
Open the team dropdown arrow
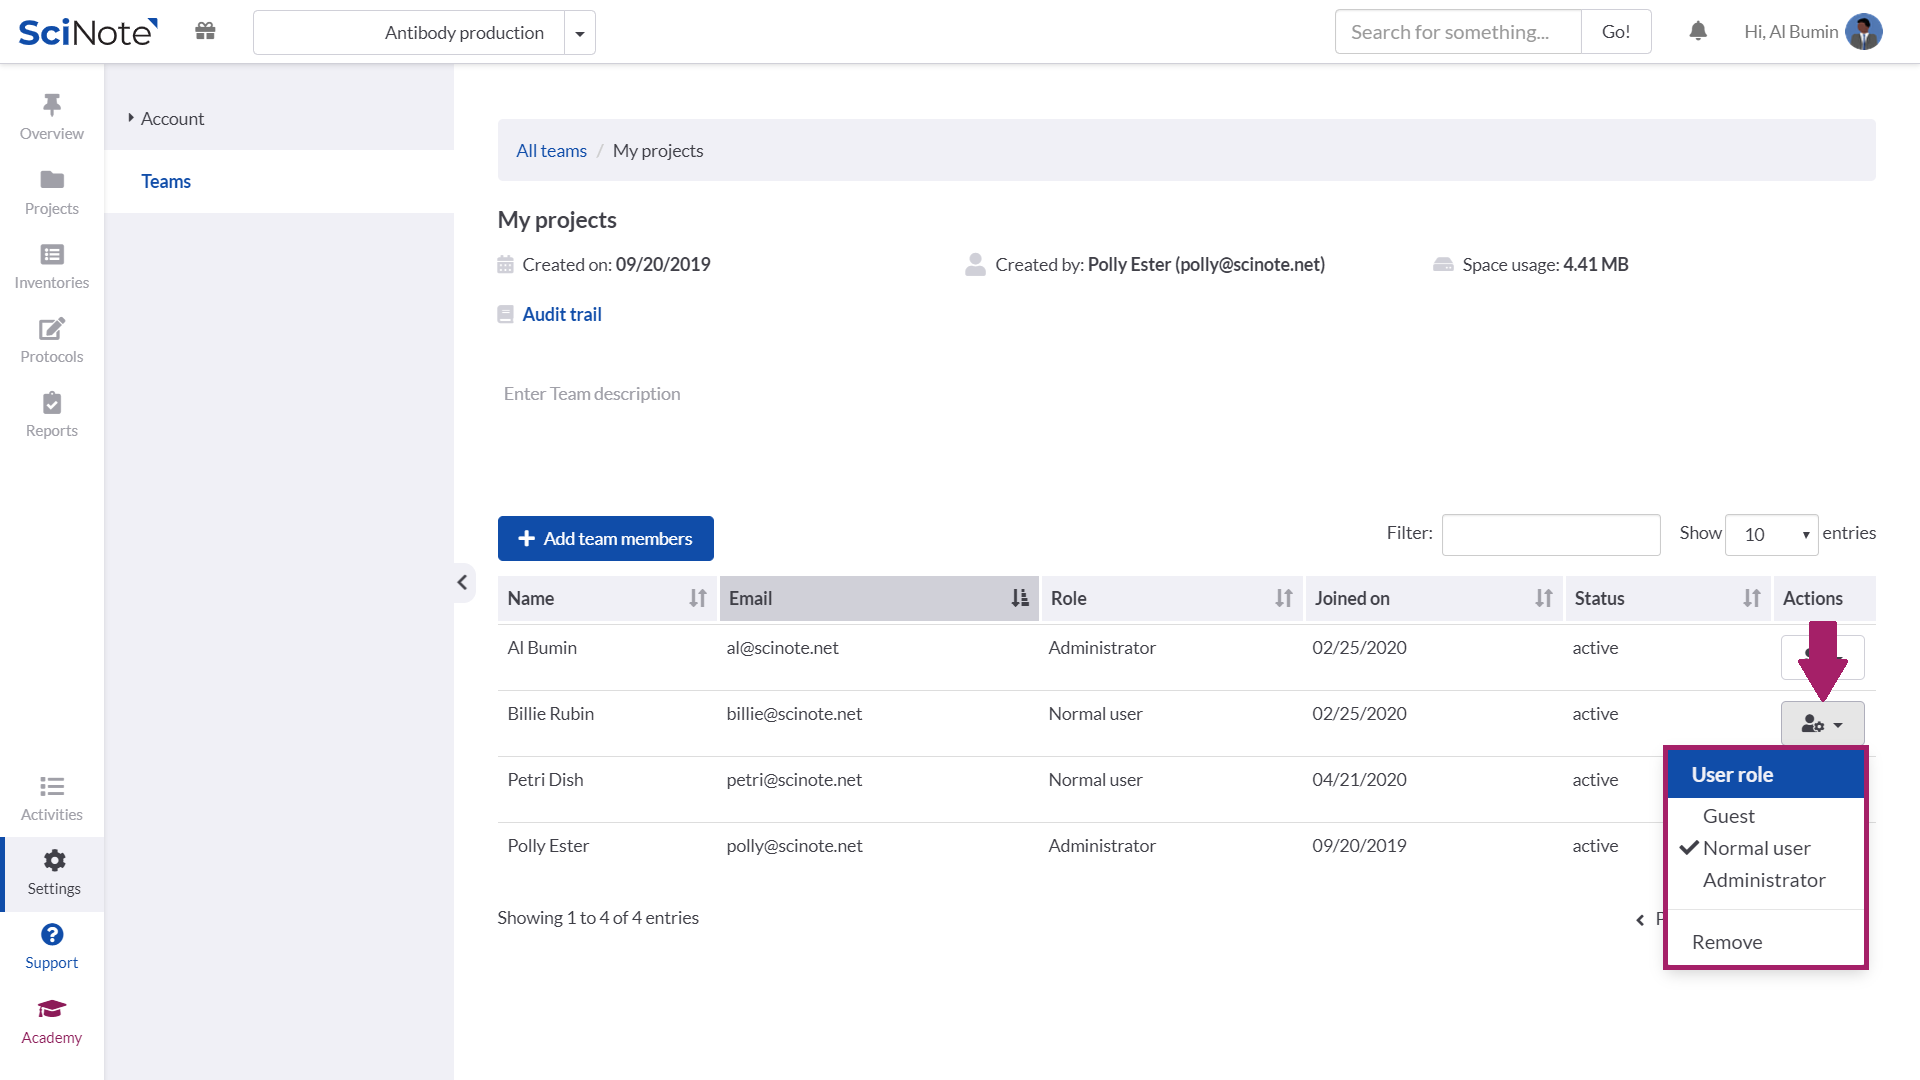(580, 32)
